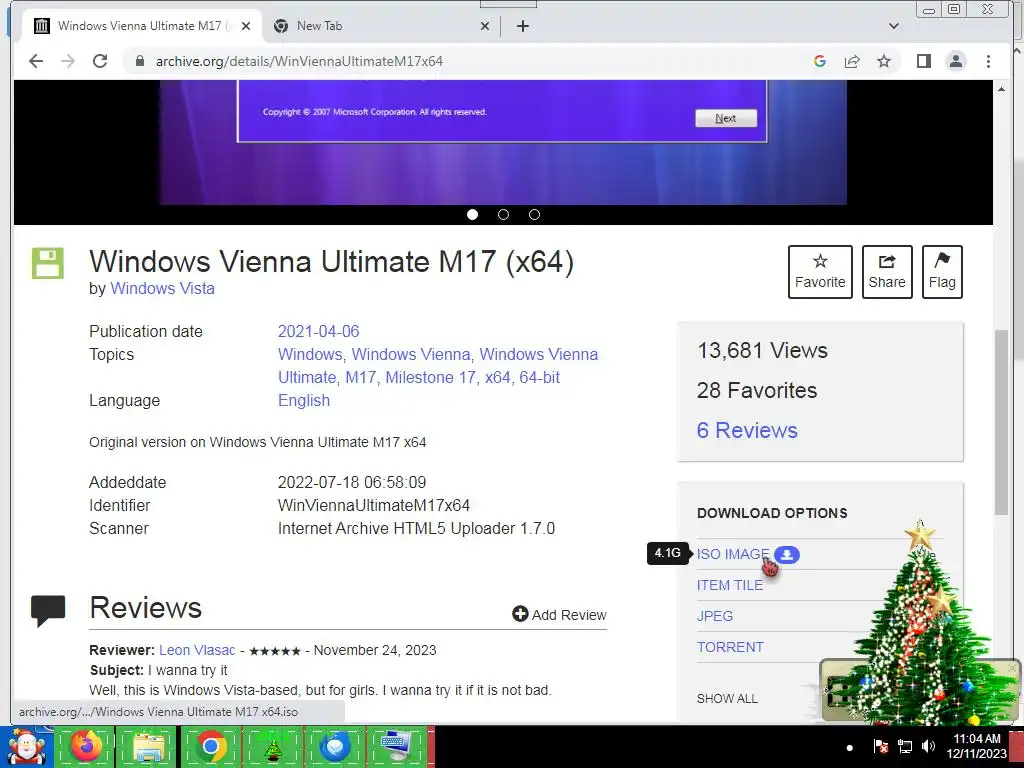Click the Reviews speech bubble icon
Screen dimensions: 1024x768
[48, 611]
